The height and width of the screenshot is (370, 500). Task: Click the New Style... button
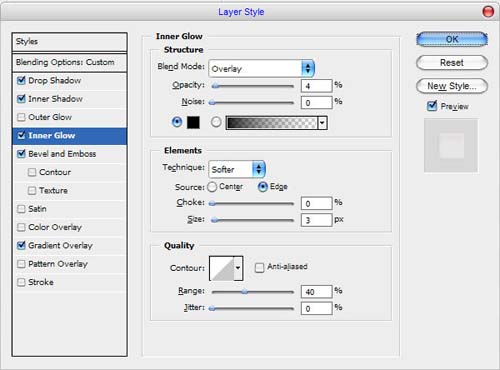pyautogui.click(x=452, y=86)
